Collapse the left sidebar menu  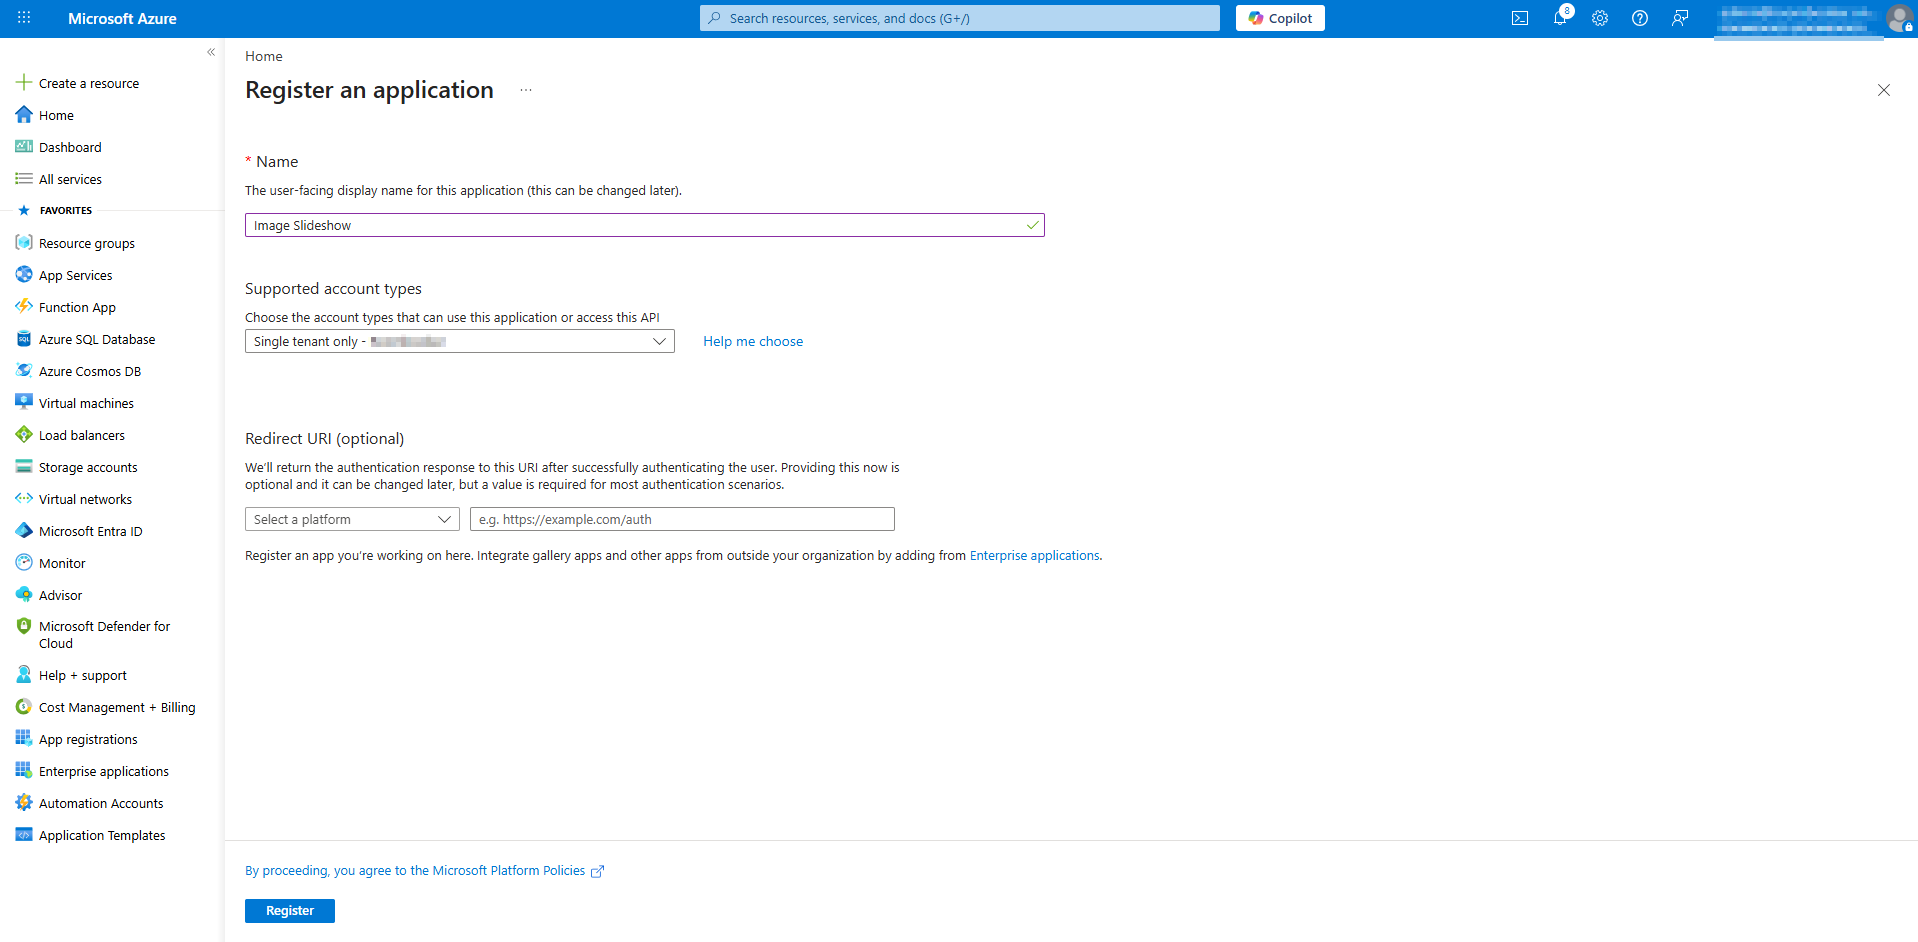click(211, 52)
